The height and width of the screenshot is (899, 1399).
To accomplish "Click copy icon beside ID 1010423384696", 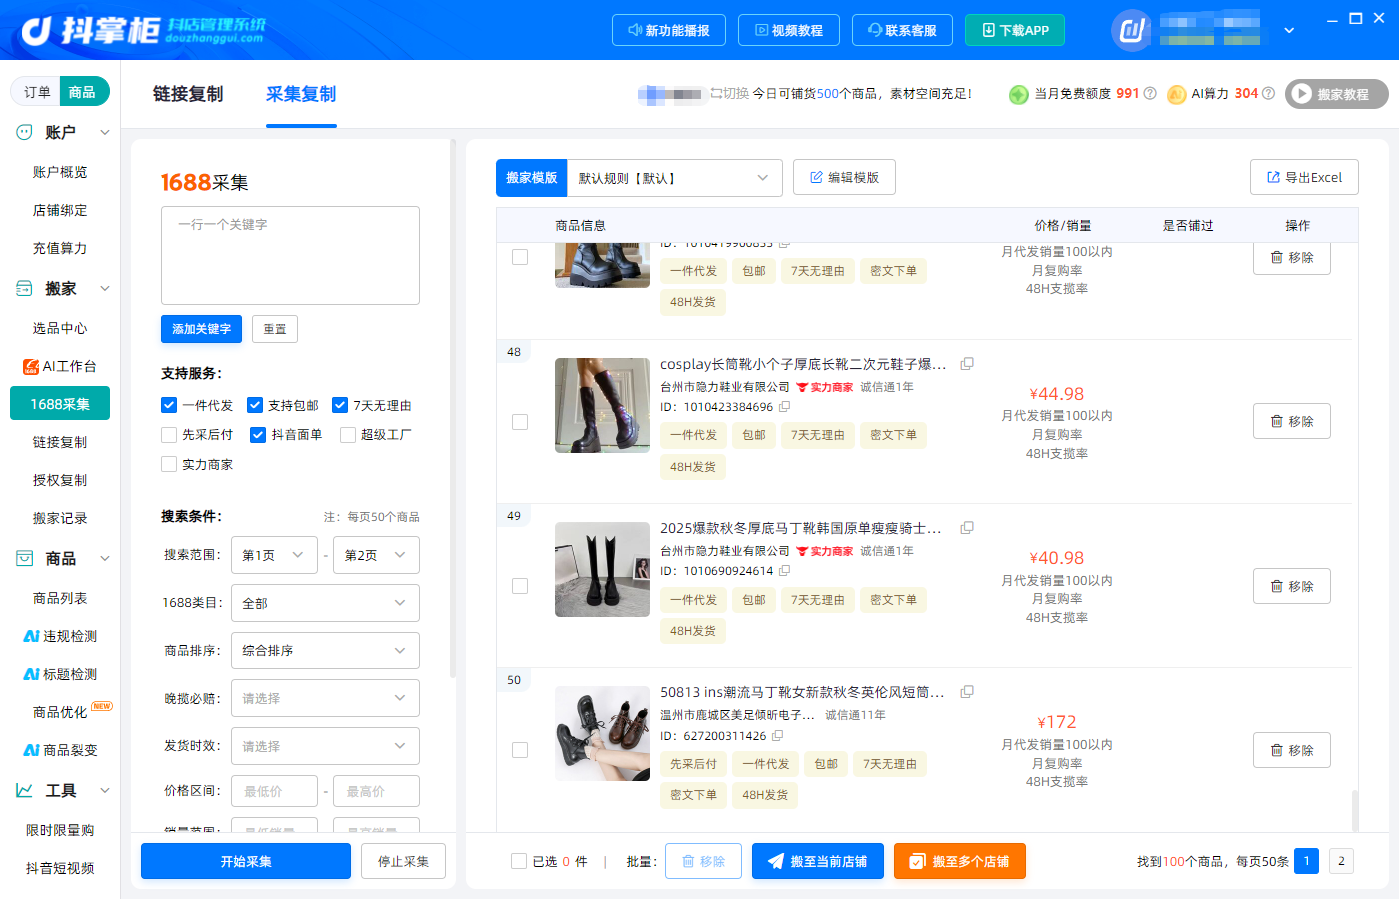I will pos(785,407).
